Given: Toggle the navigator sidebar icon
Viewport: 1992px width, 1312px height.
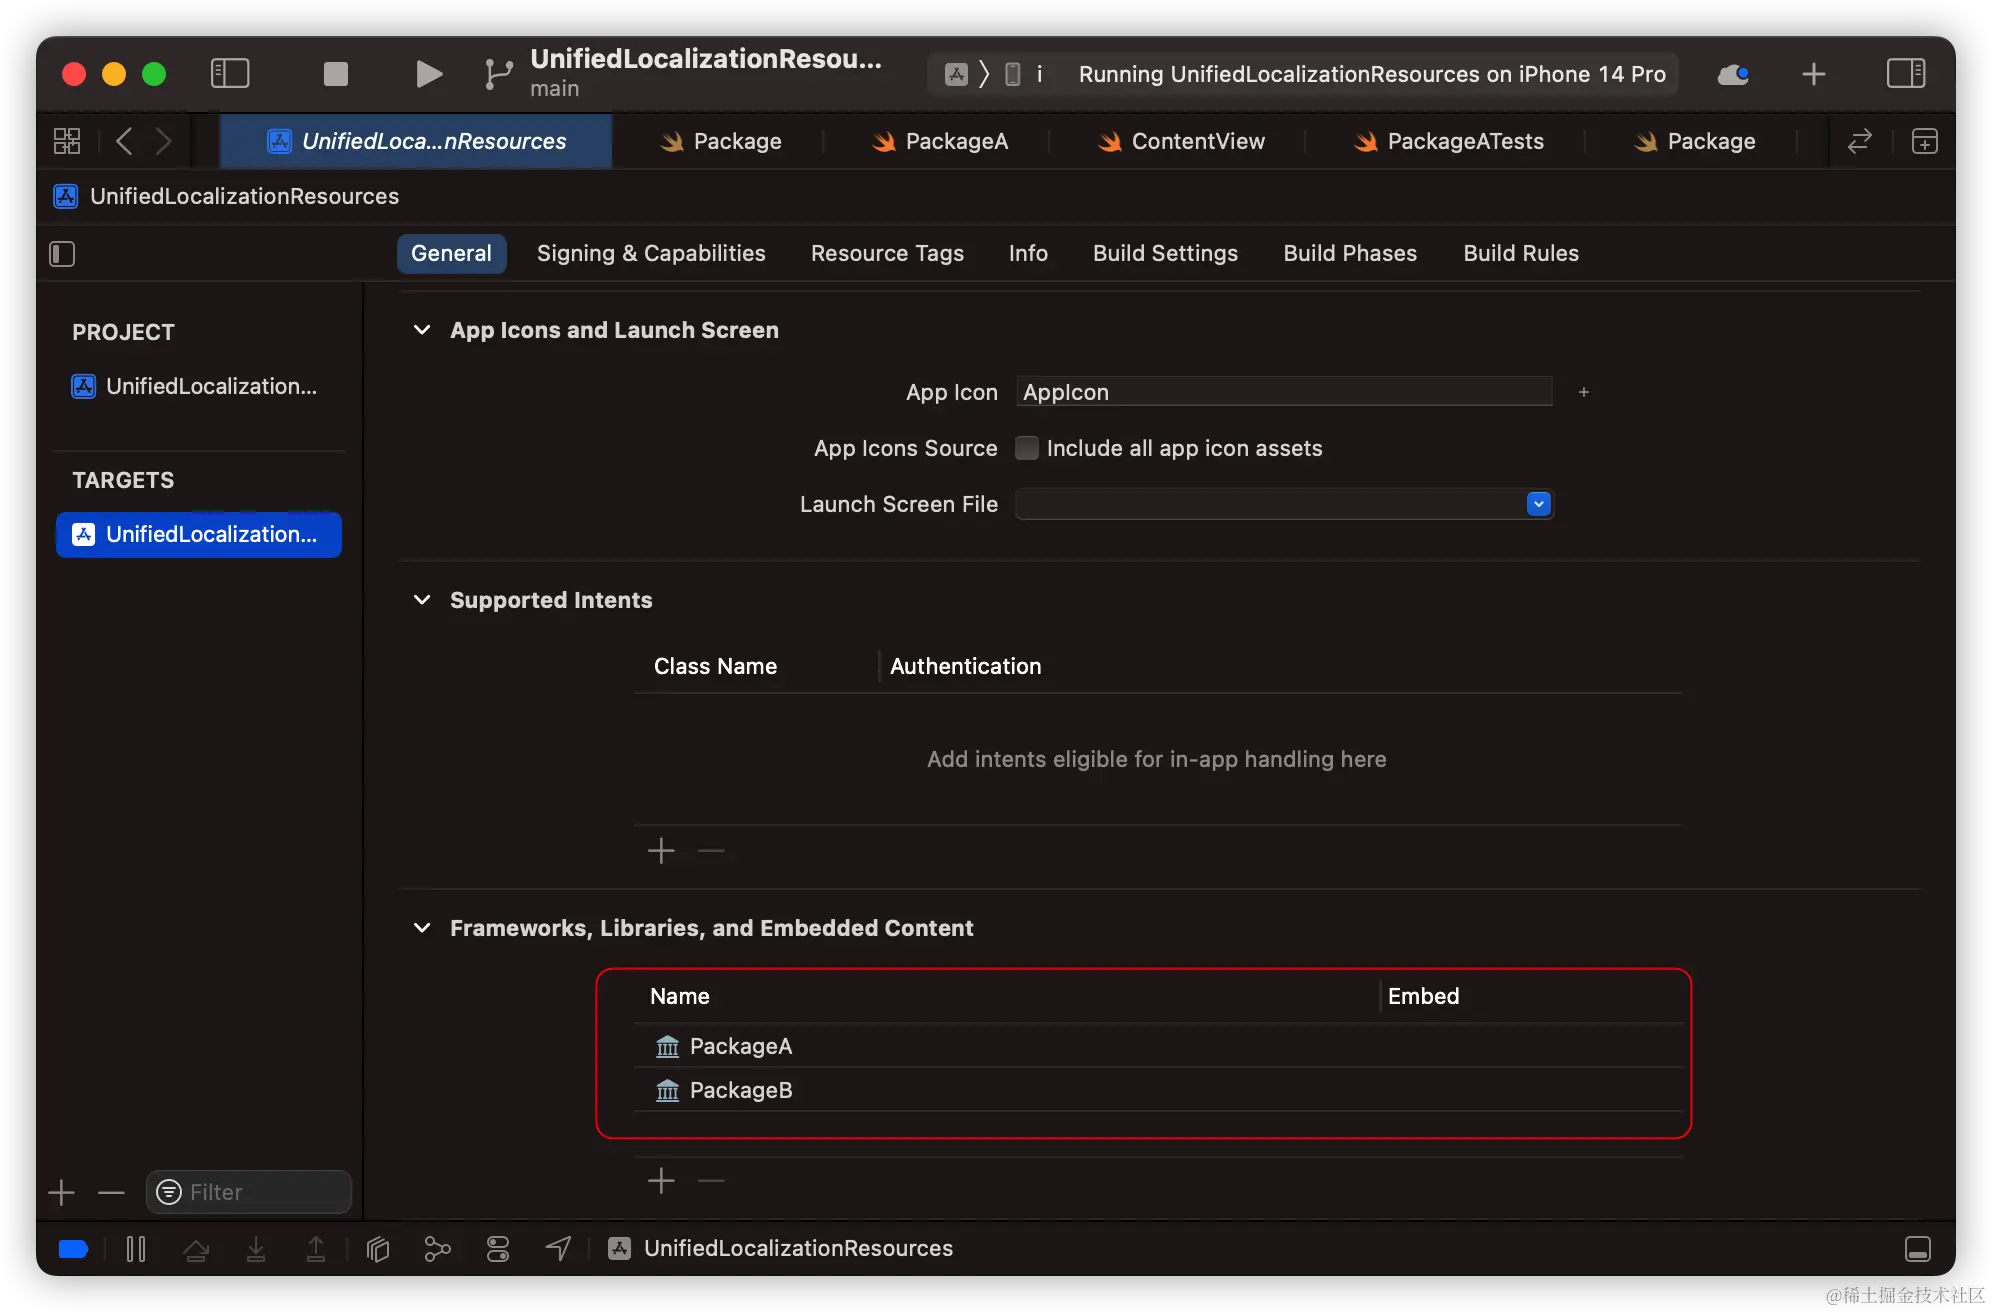Looking at the screenshot, I should 230,74.
